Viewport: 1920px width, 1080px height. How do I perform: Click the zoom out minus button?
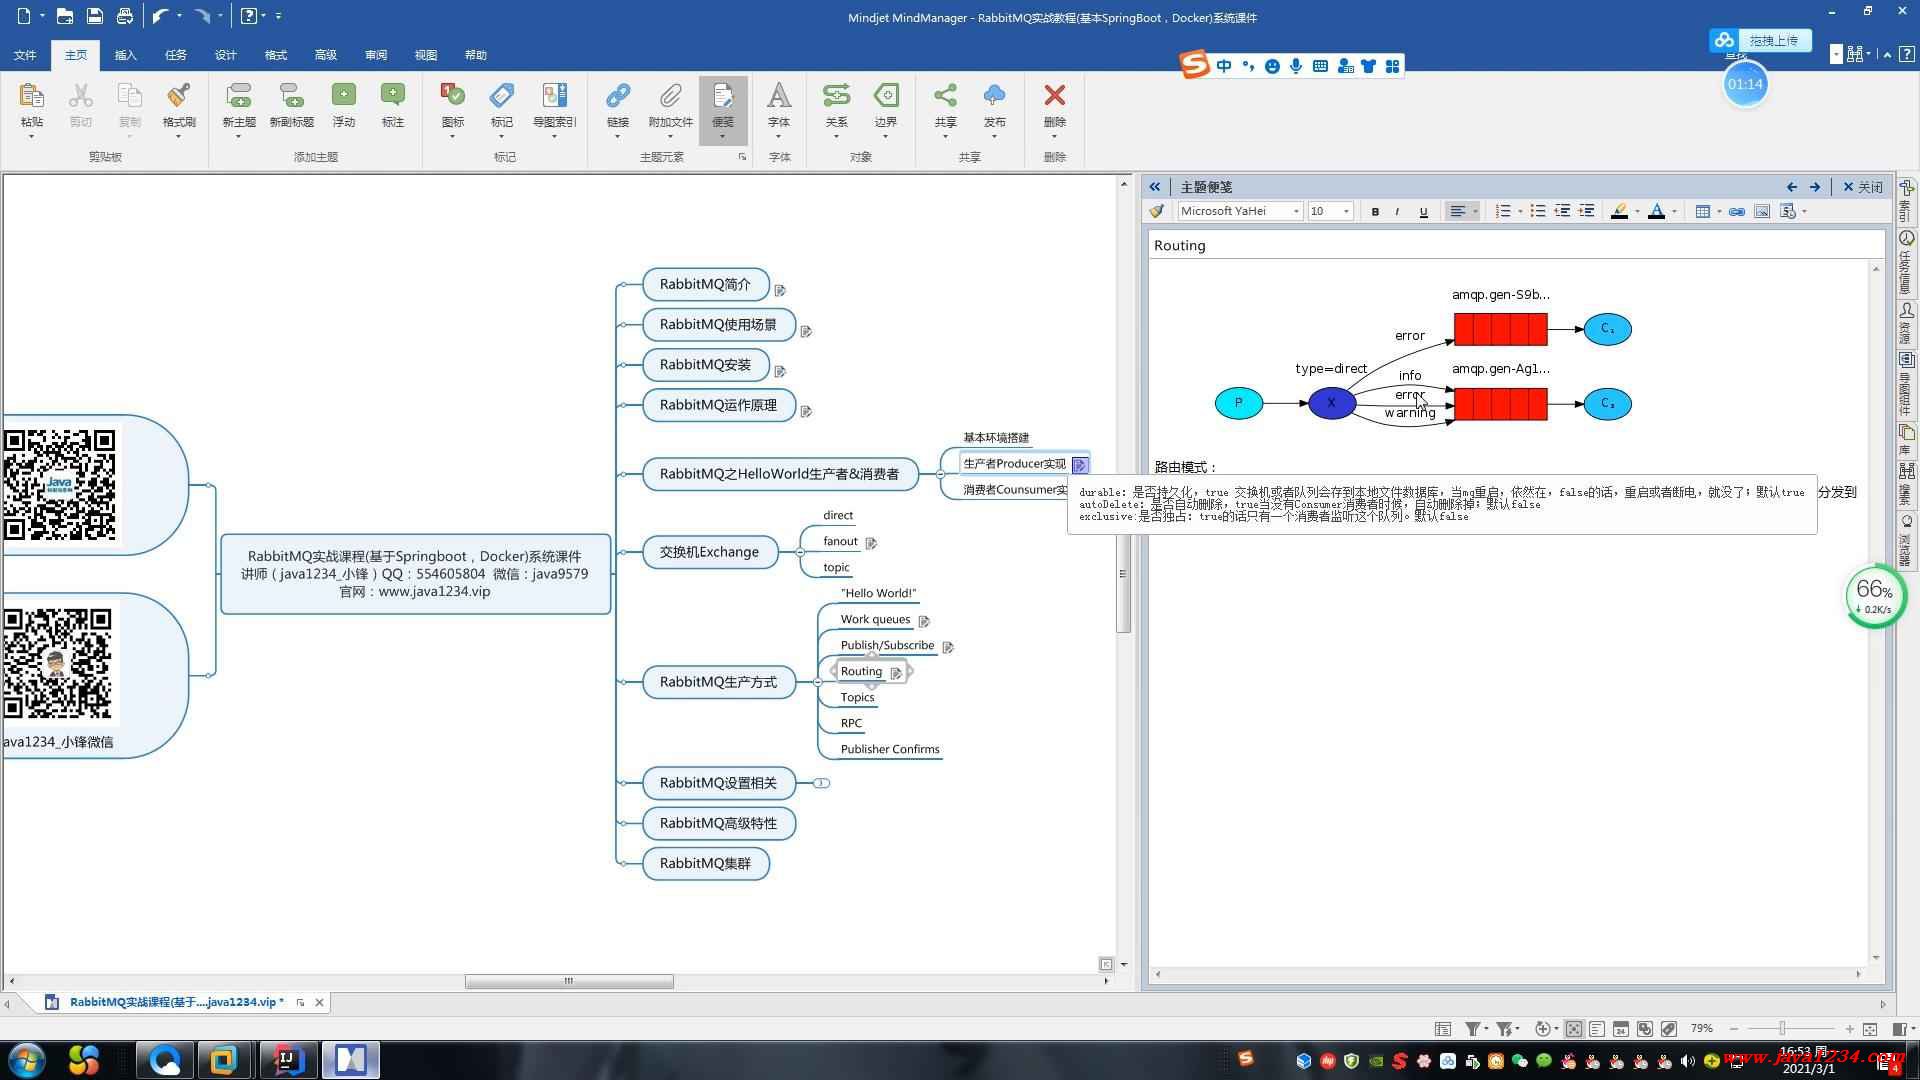1733,1028
